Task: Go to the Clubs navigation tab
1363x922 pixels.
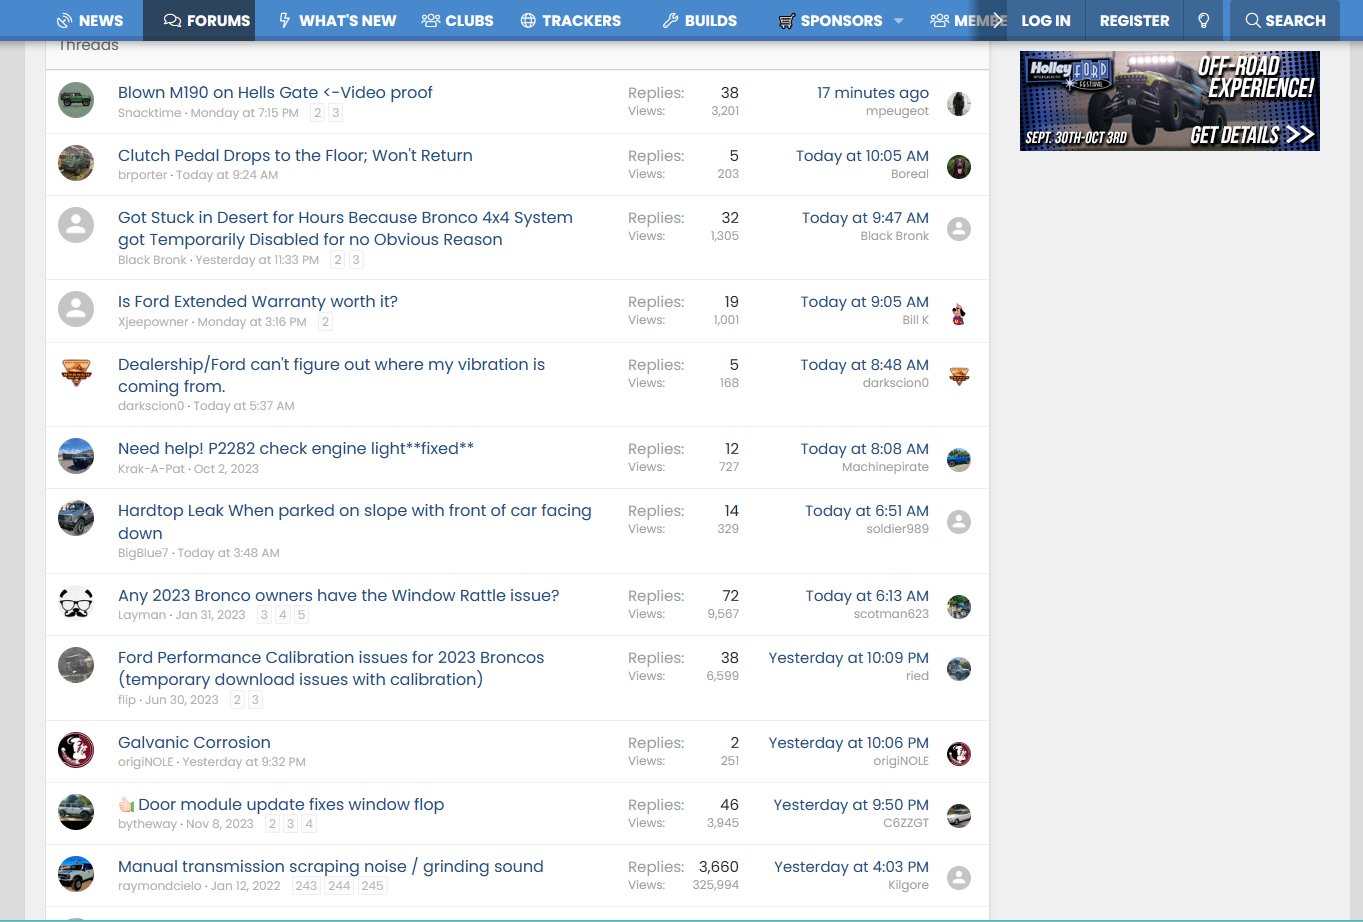Action: pos(458,20)
